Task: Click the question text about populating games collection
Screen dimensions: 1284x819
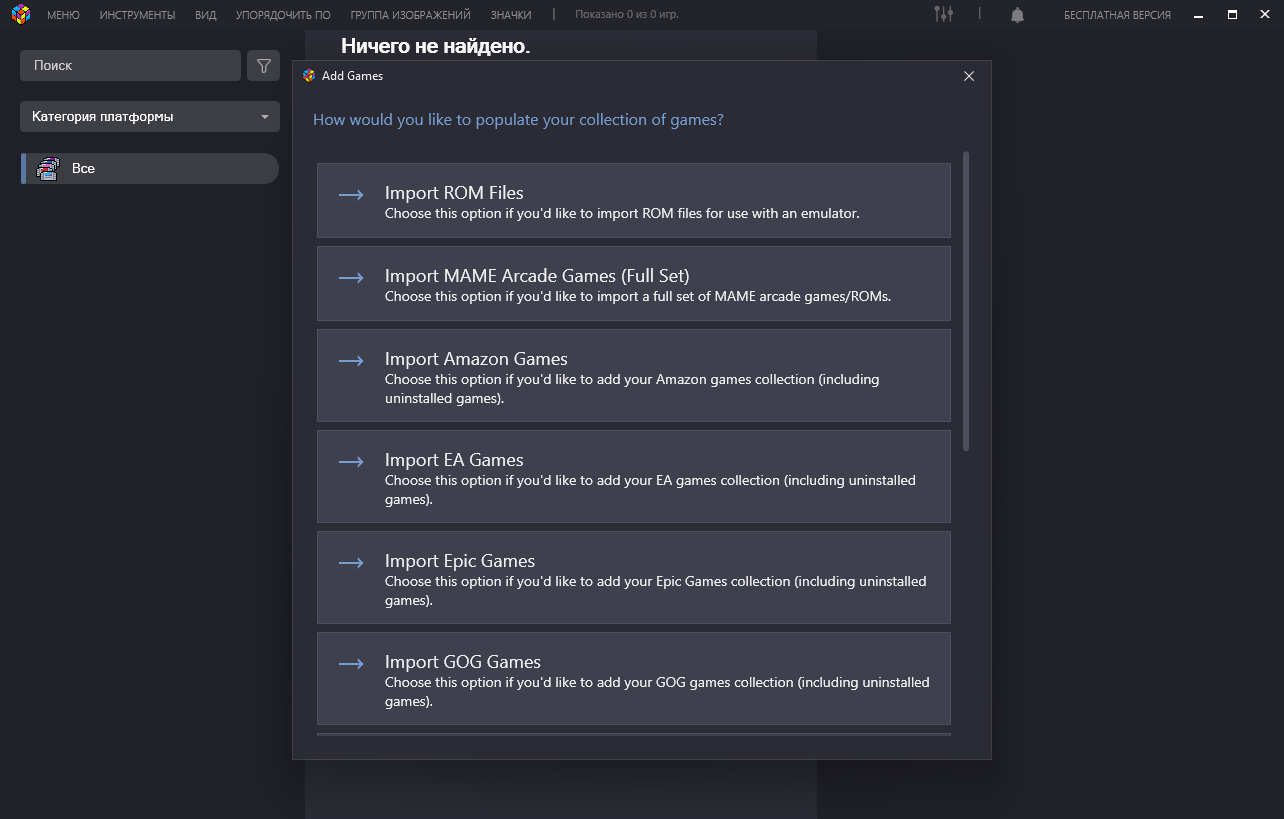Action: pyautogui.click(x=518, y=120)
